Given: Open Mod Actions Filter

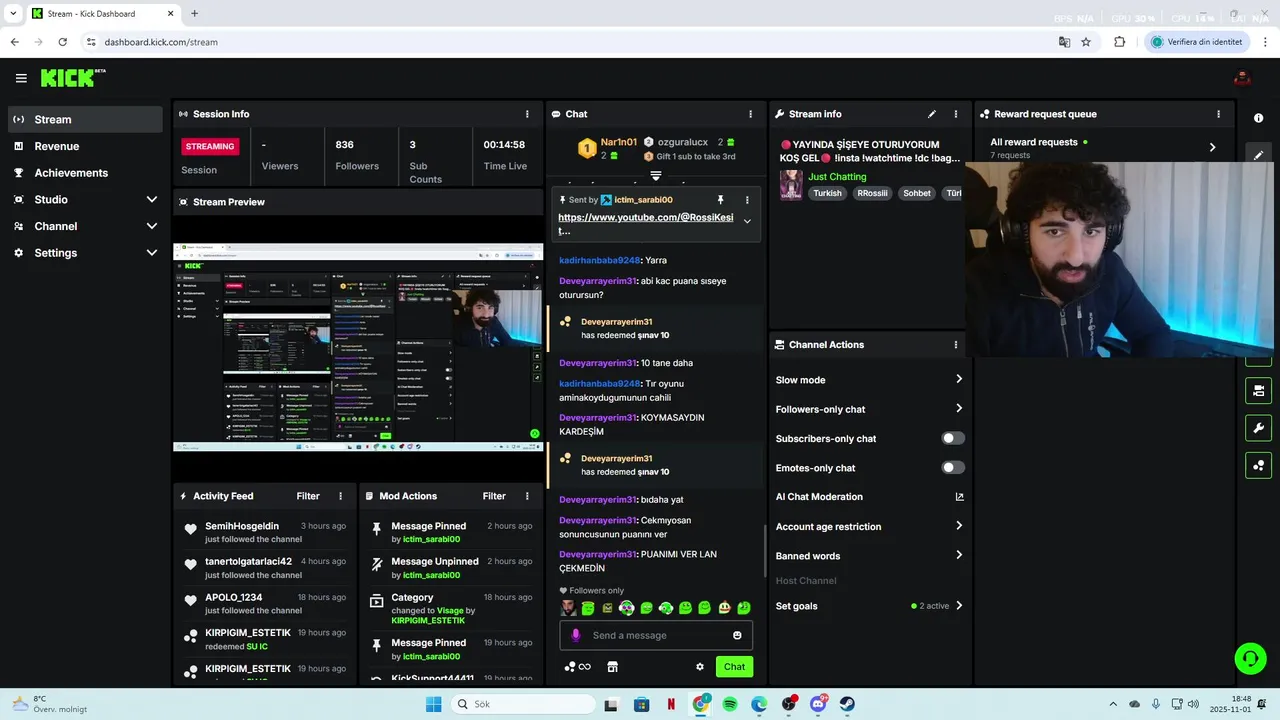Looking at the screenshot, I should click(x=494, y=496).
